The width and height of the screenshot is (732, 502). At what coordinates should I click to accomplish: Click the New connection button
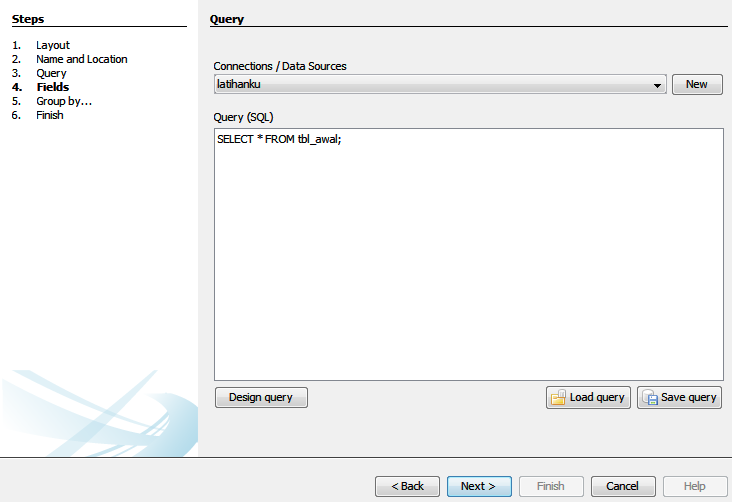tap(697, 85)
